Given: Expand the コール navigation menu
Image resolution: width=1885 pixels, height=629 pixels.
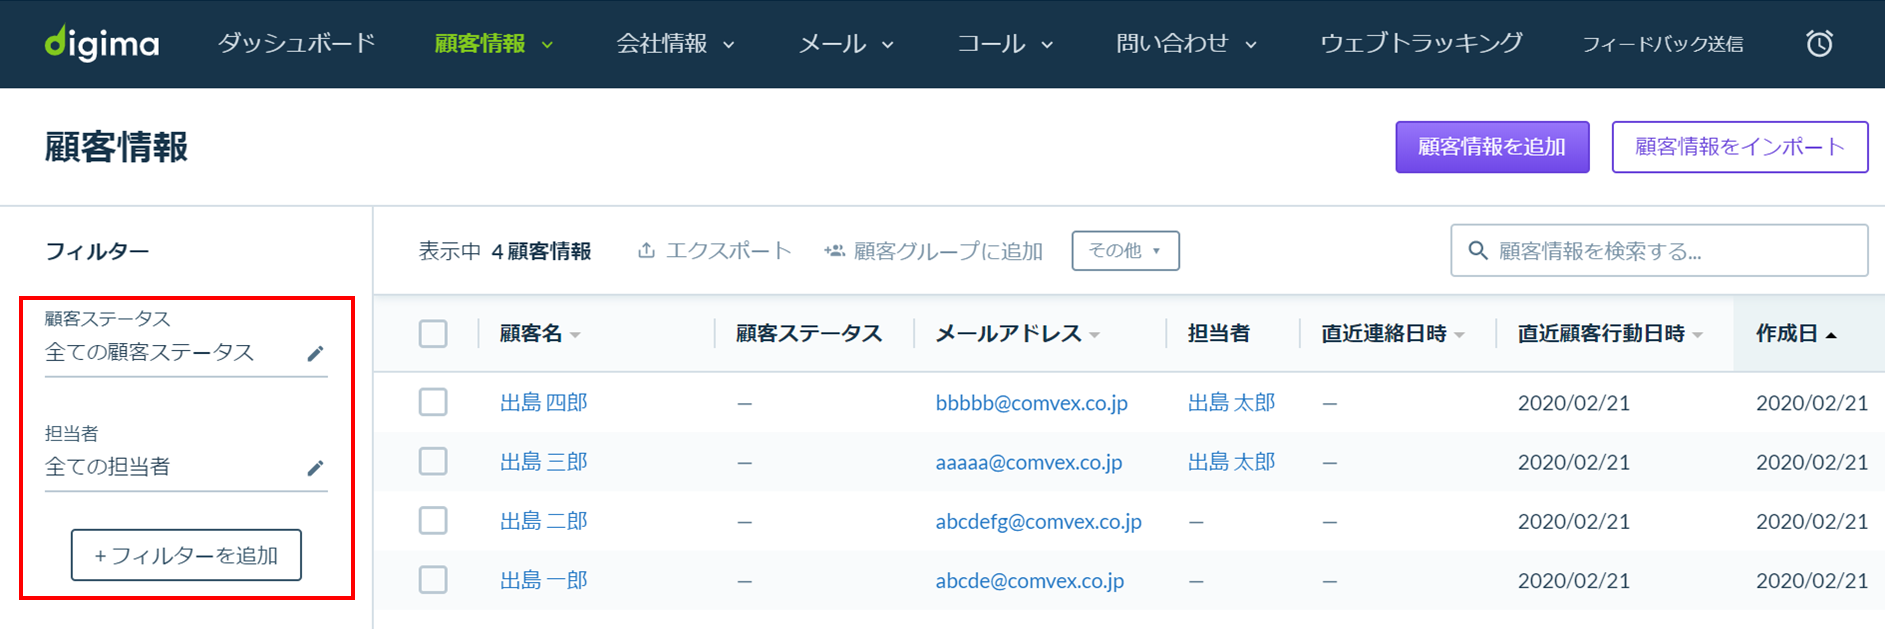Looking at the screenshot, I should pyautogui.click(x=1005, y=44).
